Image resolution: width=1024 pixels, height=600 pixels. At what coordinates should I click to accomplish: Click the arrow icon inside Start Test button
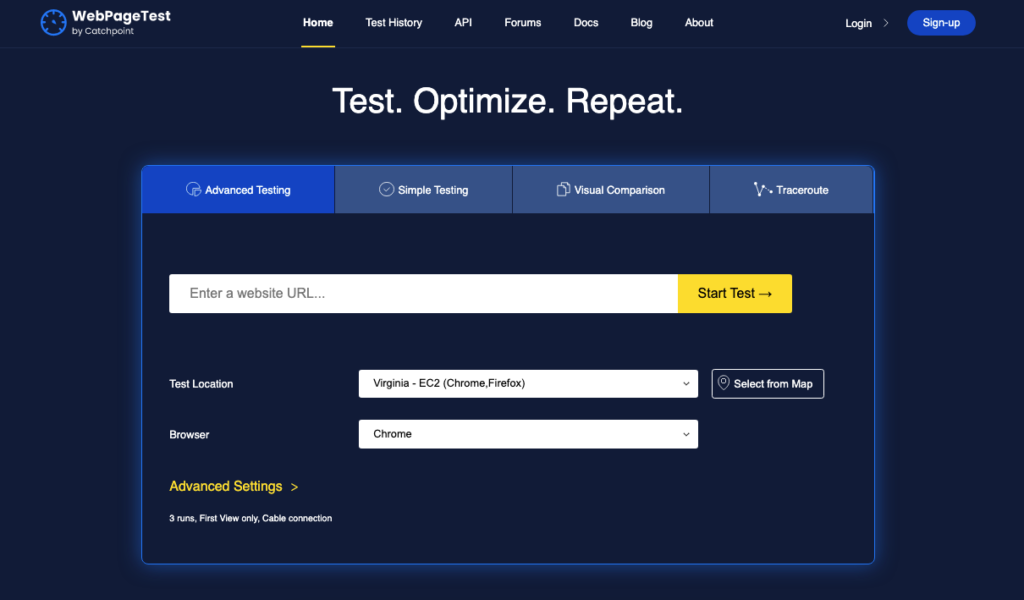764,293
